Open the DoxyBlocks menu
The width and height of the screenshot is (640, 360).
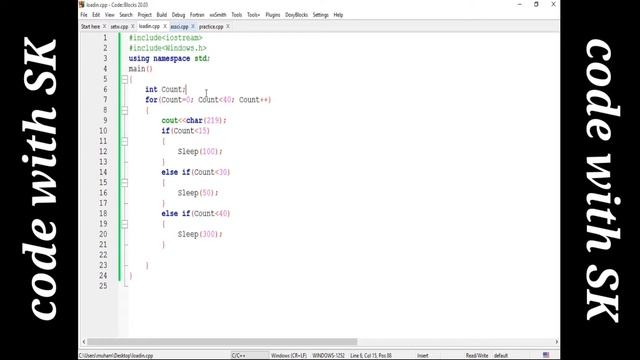(296, 15)
